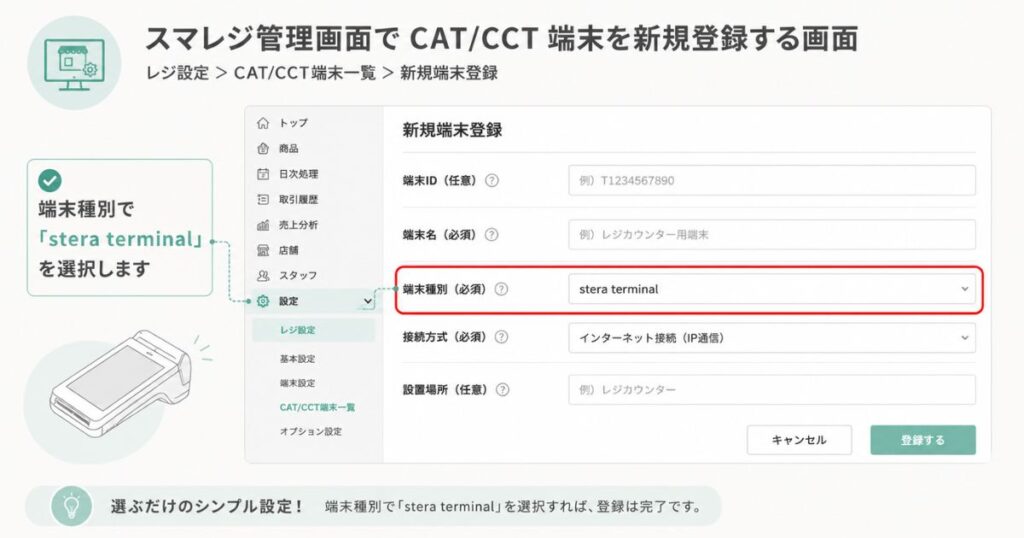1024x538 pixels.
Task: Collapse the 設定 menu chevron
Action: 368,301
